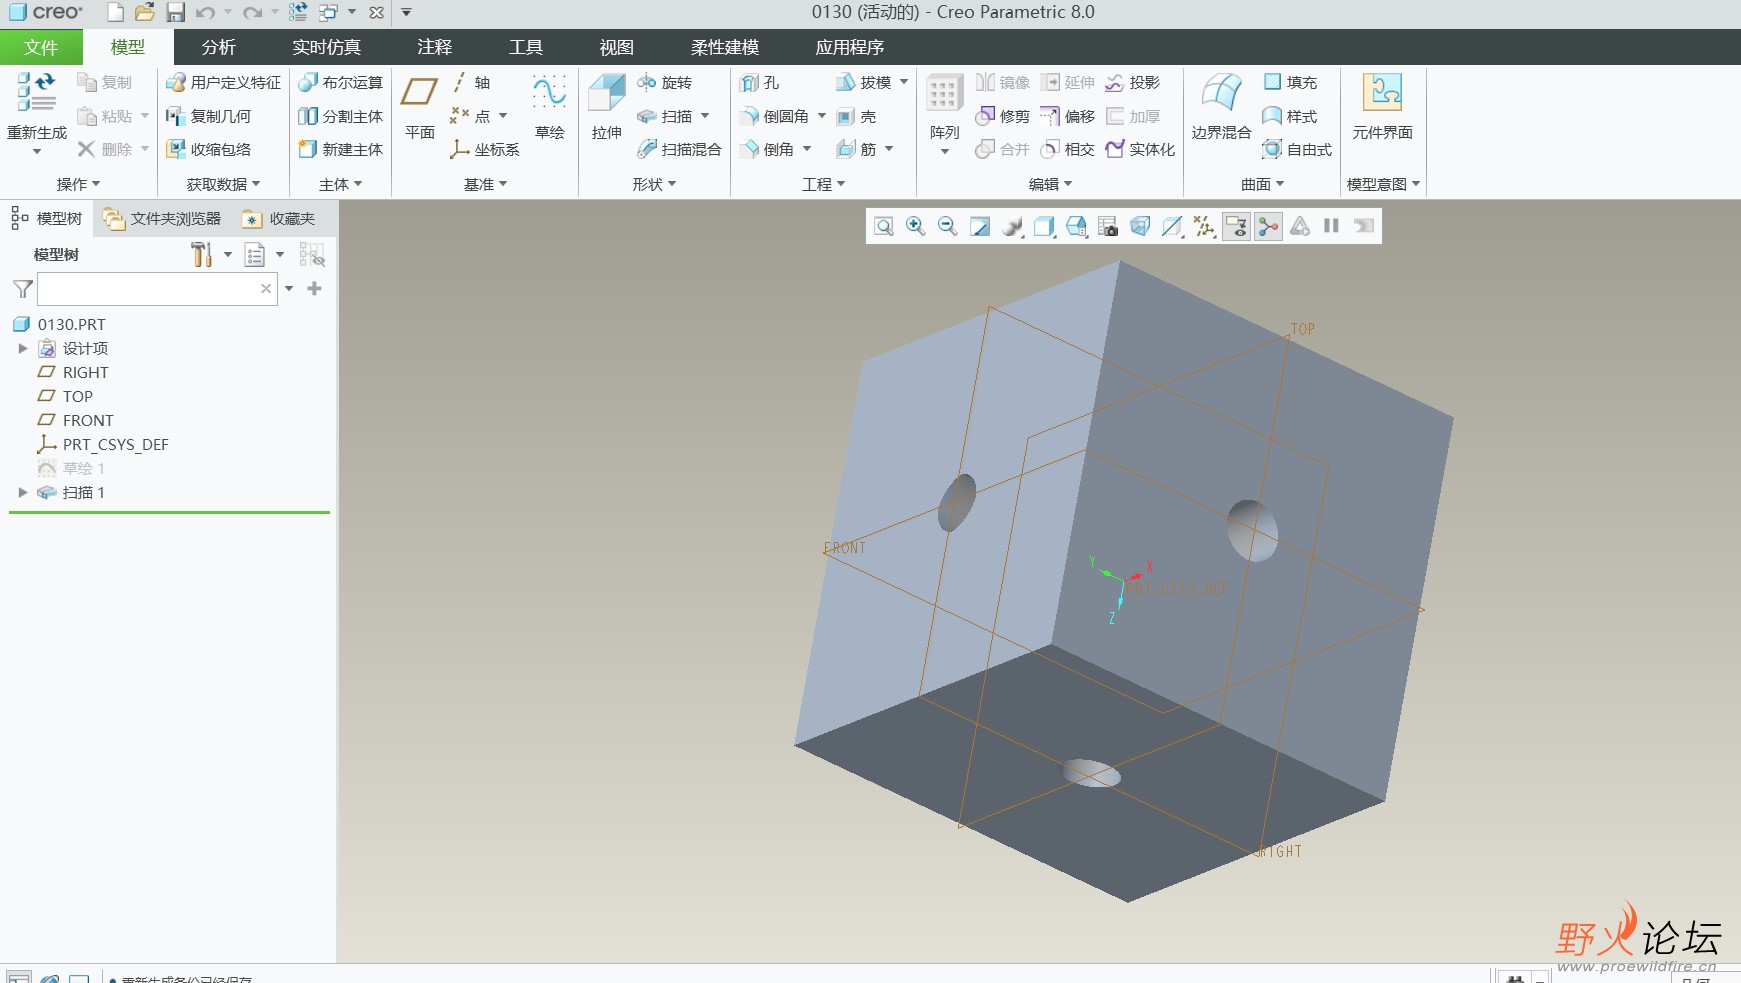Image resolution: width=1741 pixels, height=983 pixels.
Task: Switch to the 柔性建模 ribbon tab
Action: pos(724,47)
